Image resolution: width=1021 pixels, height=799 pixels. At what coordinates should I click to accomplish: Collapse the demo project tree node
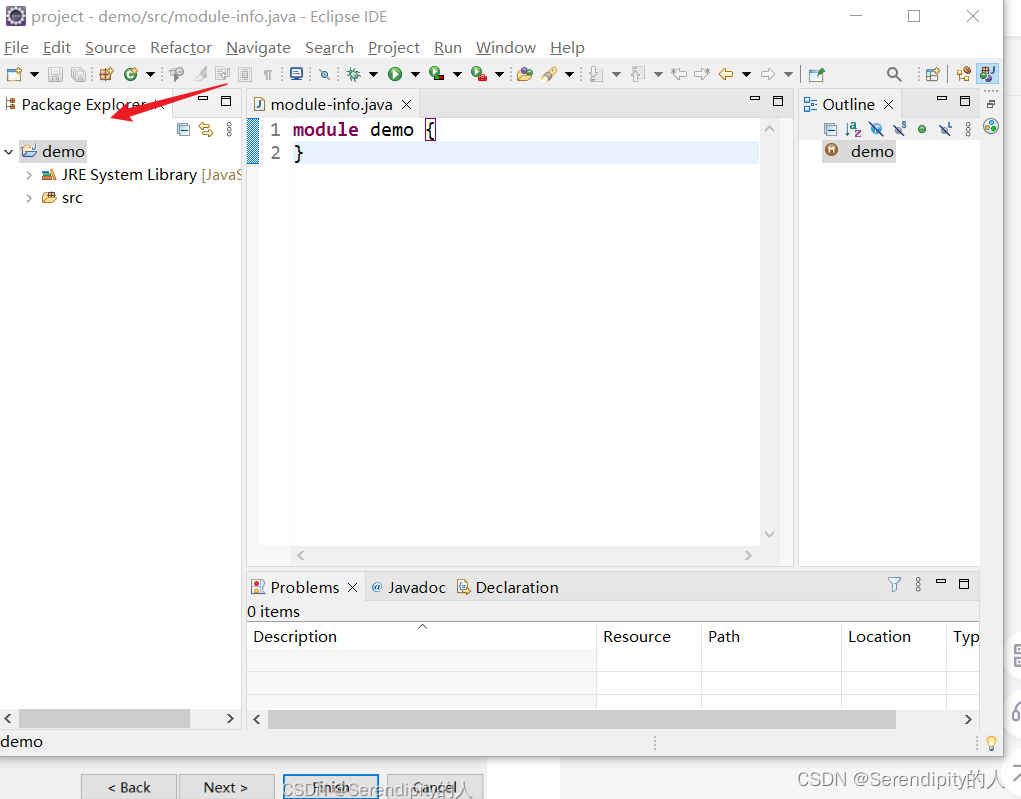click(8, 152)
